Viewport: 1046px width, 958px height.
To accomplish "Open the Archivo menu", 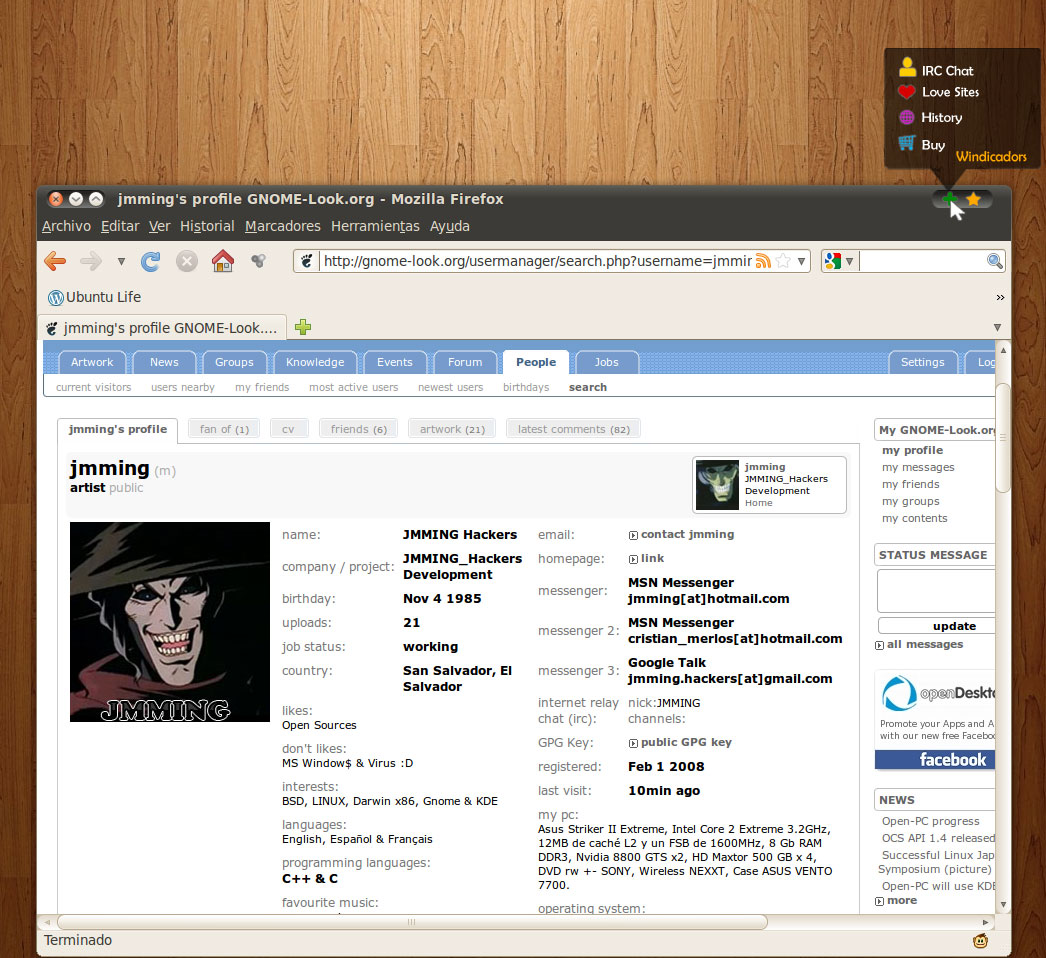I will tap(66, 226).
